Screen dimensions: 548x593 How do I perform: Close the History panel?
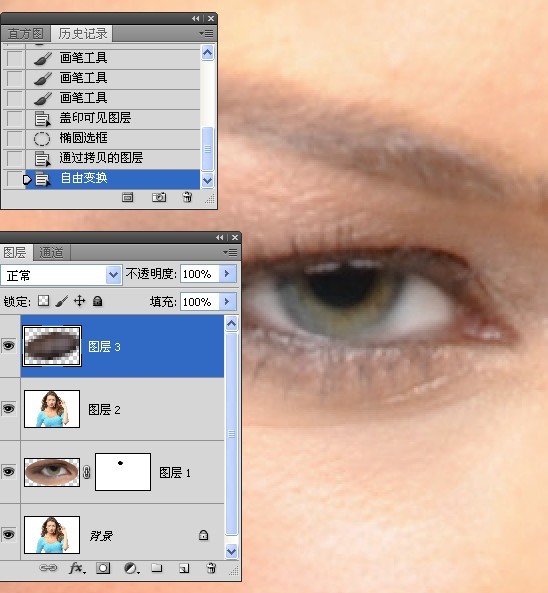(x=211, y=18)
